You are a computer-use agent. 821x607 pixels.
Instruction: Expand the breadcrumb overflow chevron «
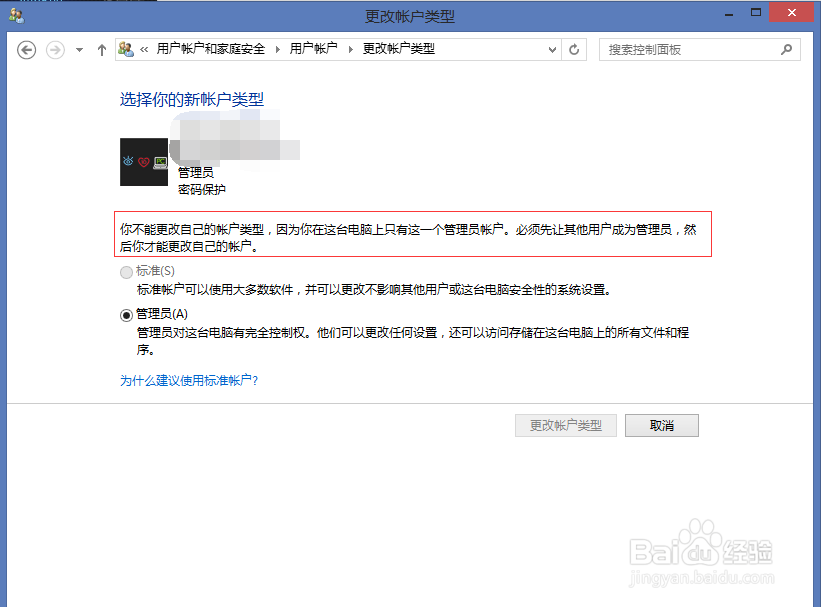pyautogui.click(x=146, y=48)
